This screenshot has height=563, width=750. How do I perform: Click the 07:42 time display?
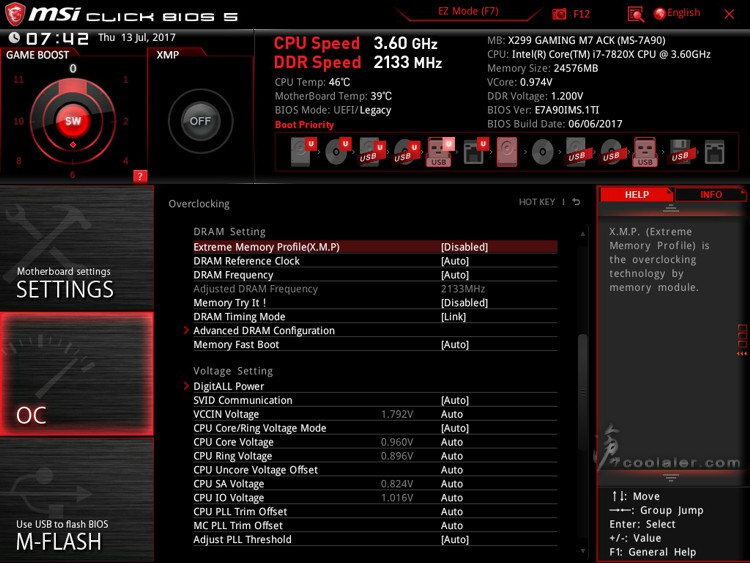[x=57, y=38]
